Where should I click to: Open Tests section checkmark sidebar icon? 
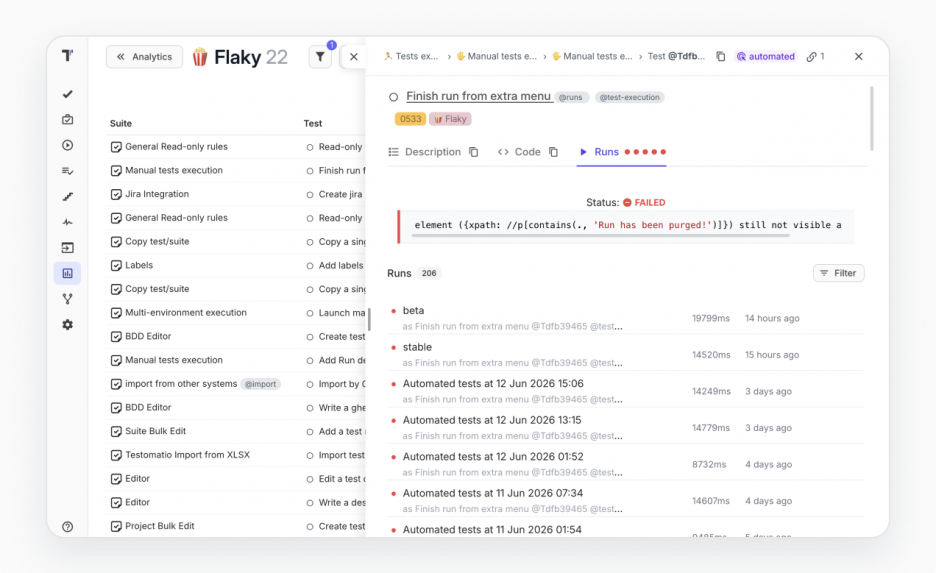(x=67, y=94)
